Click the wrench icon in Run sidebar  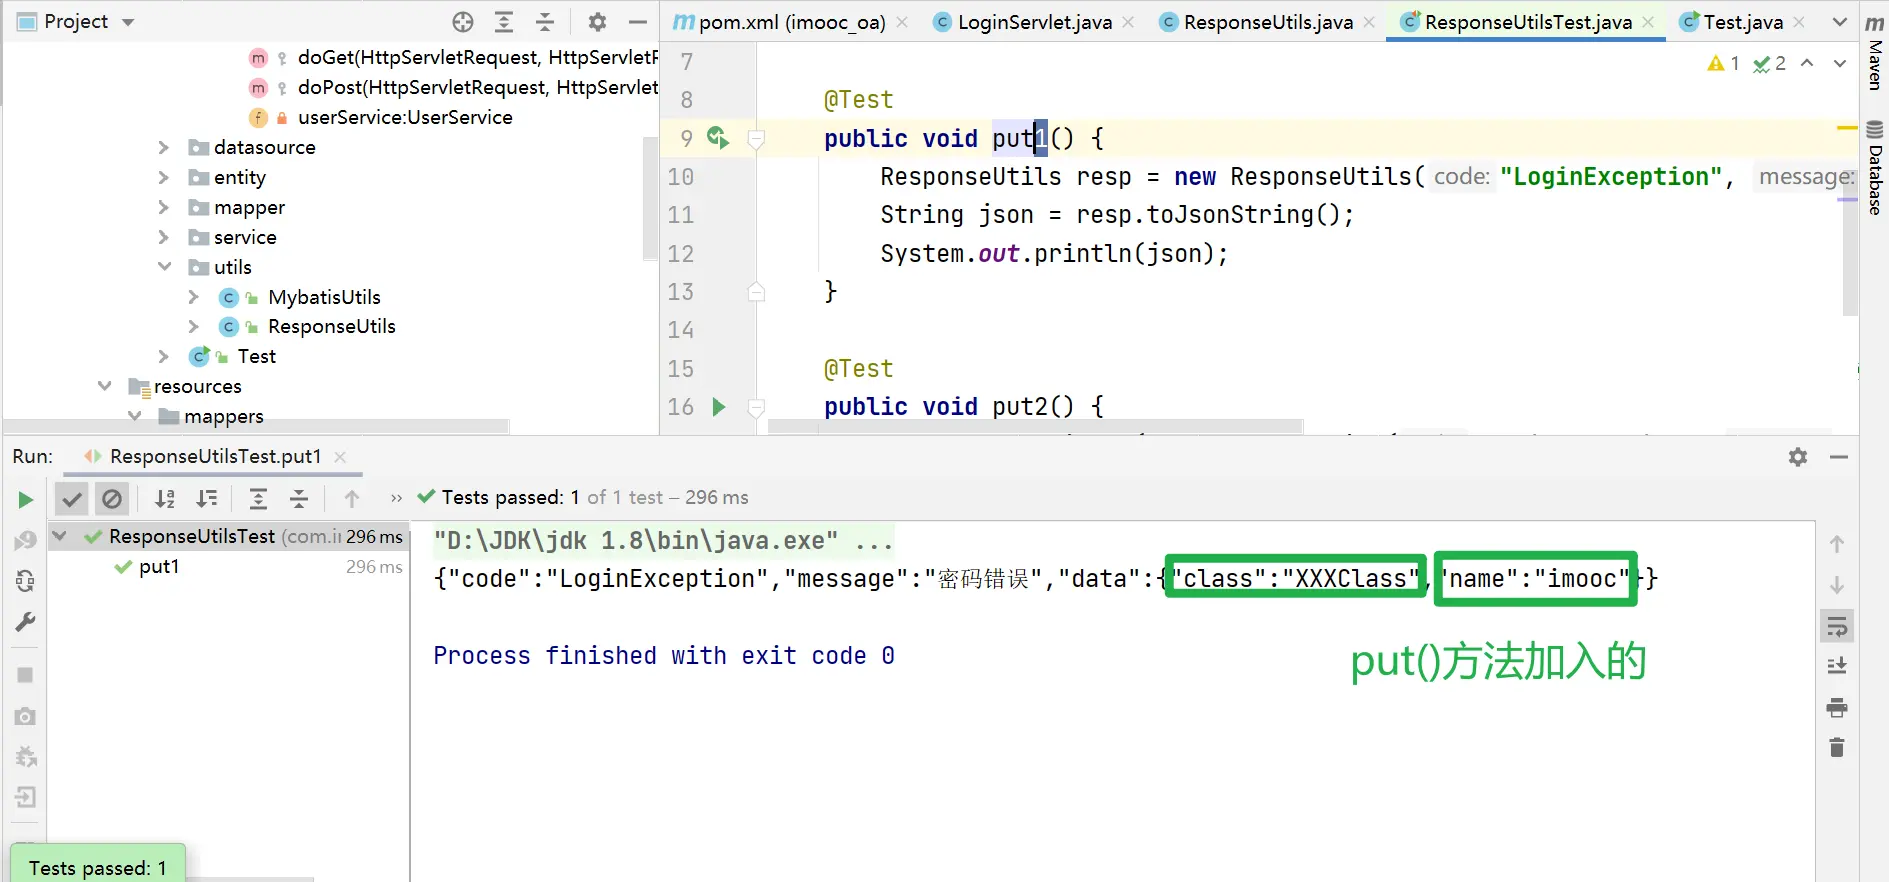(25, 622)
